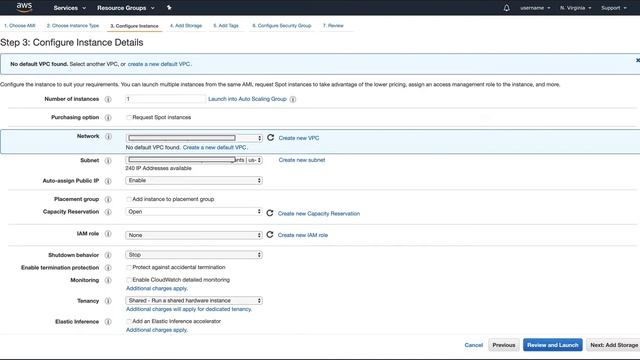Go to 1. Choose AMI step

pos(20,26)
